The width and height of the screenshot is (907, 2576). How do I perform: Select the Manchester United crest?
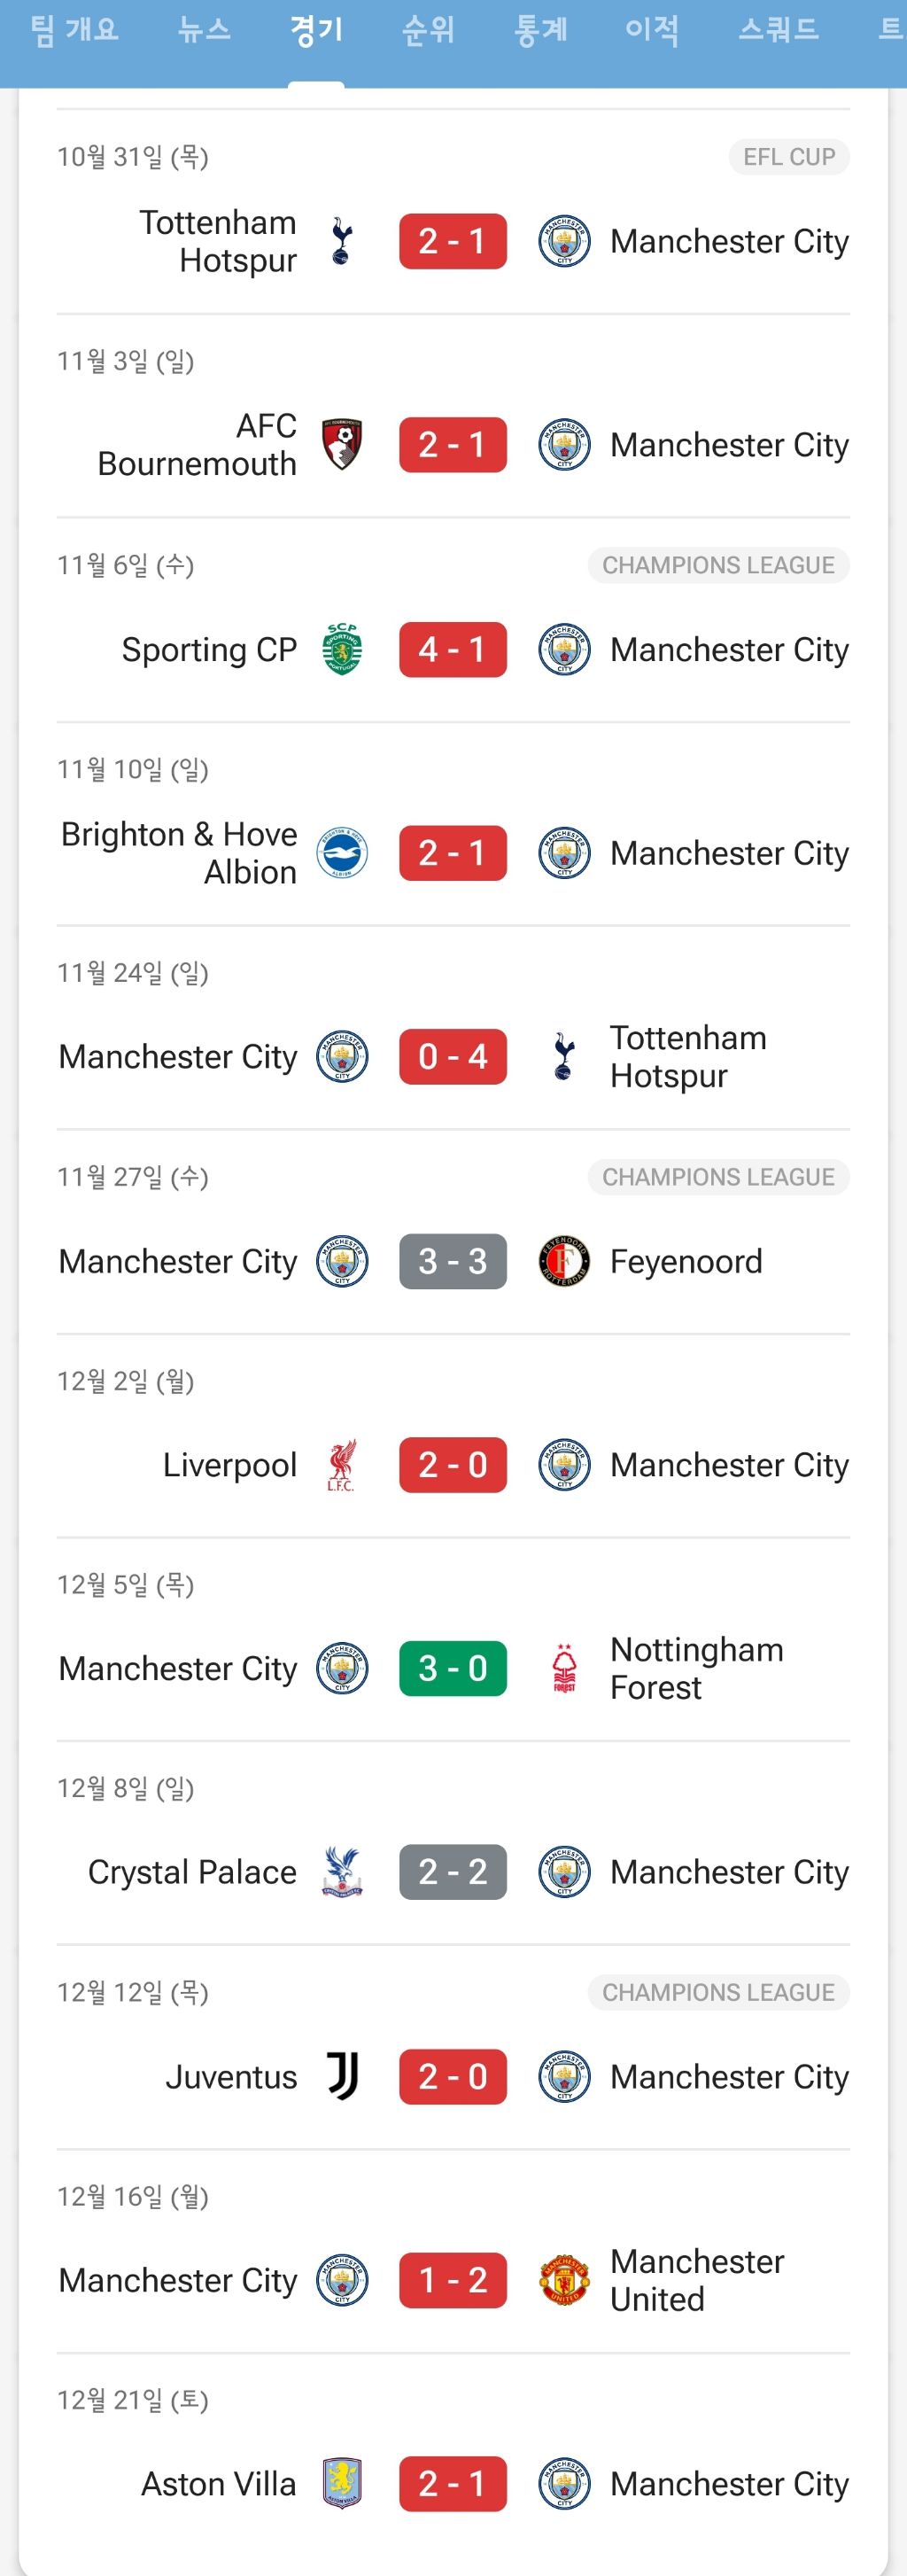tap(564, 2280)
